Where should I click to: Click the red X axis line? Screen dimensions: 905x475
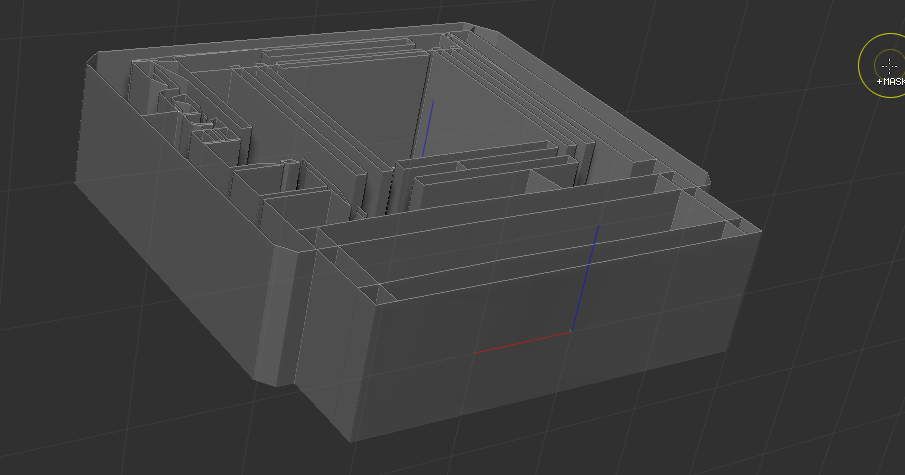(520, 342)
